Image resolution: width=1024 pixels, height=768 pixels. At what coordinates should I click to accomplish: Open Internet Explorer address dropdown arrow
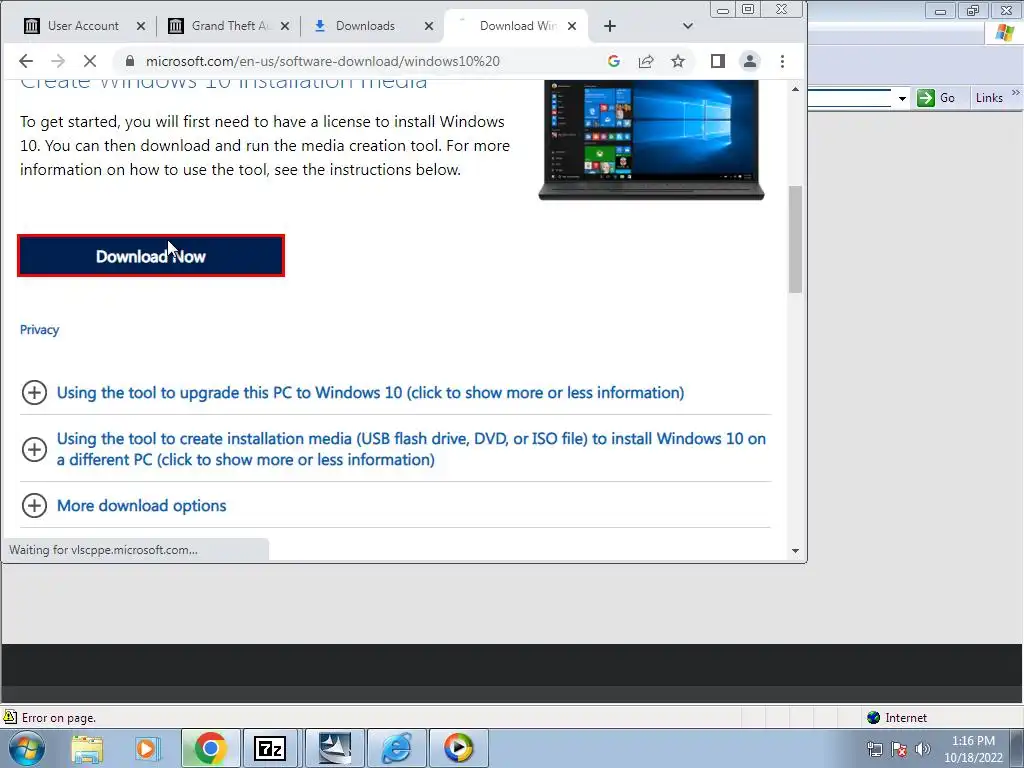coord(902,99)
